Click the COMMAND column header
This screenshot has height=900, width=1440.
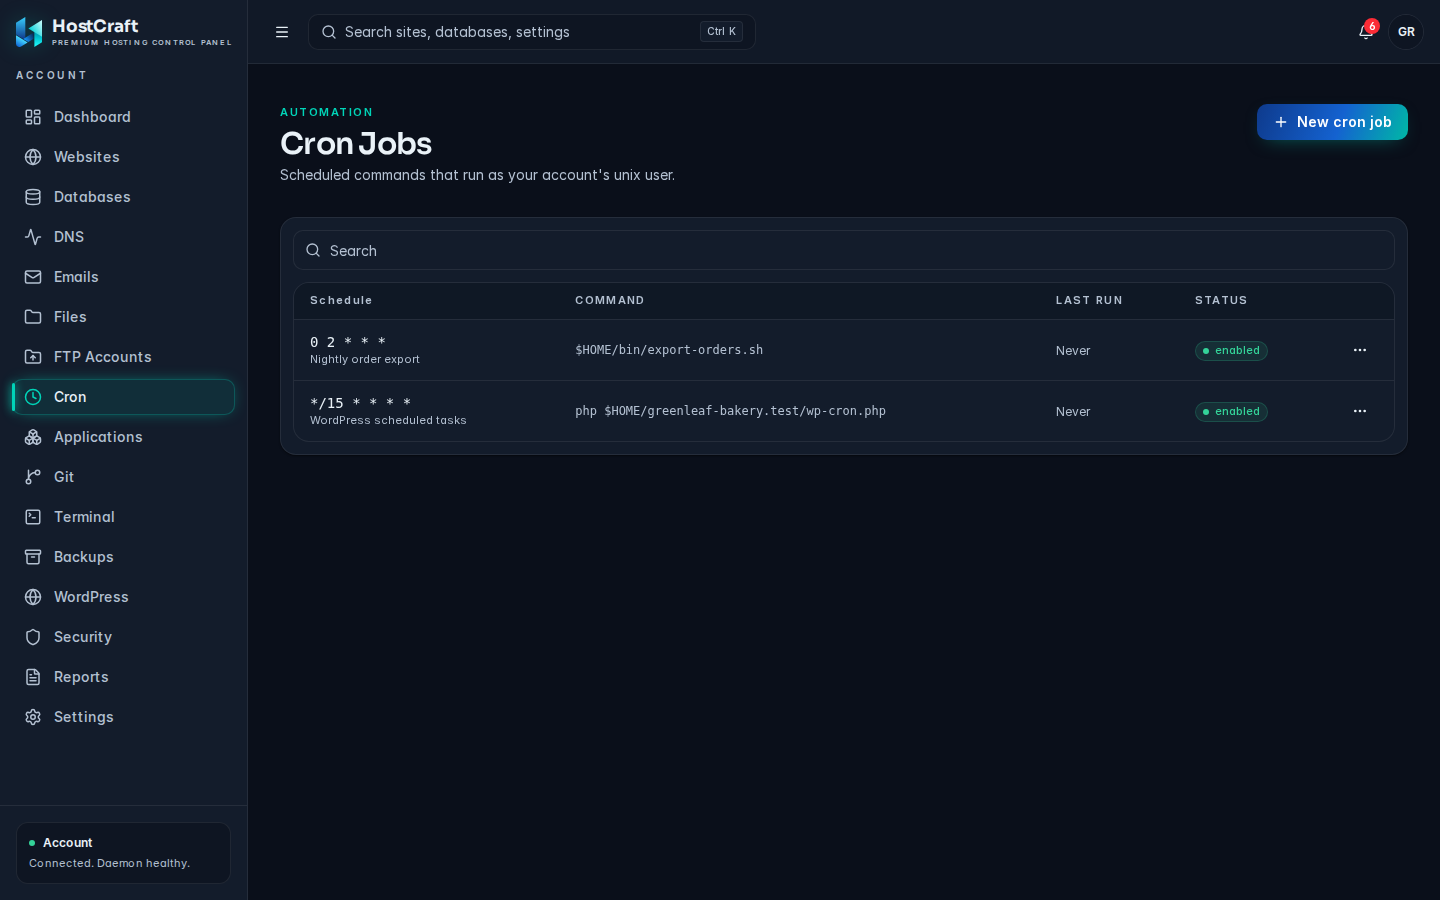[x=610, y=300]
